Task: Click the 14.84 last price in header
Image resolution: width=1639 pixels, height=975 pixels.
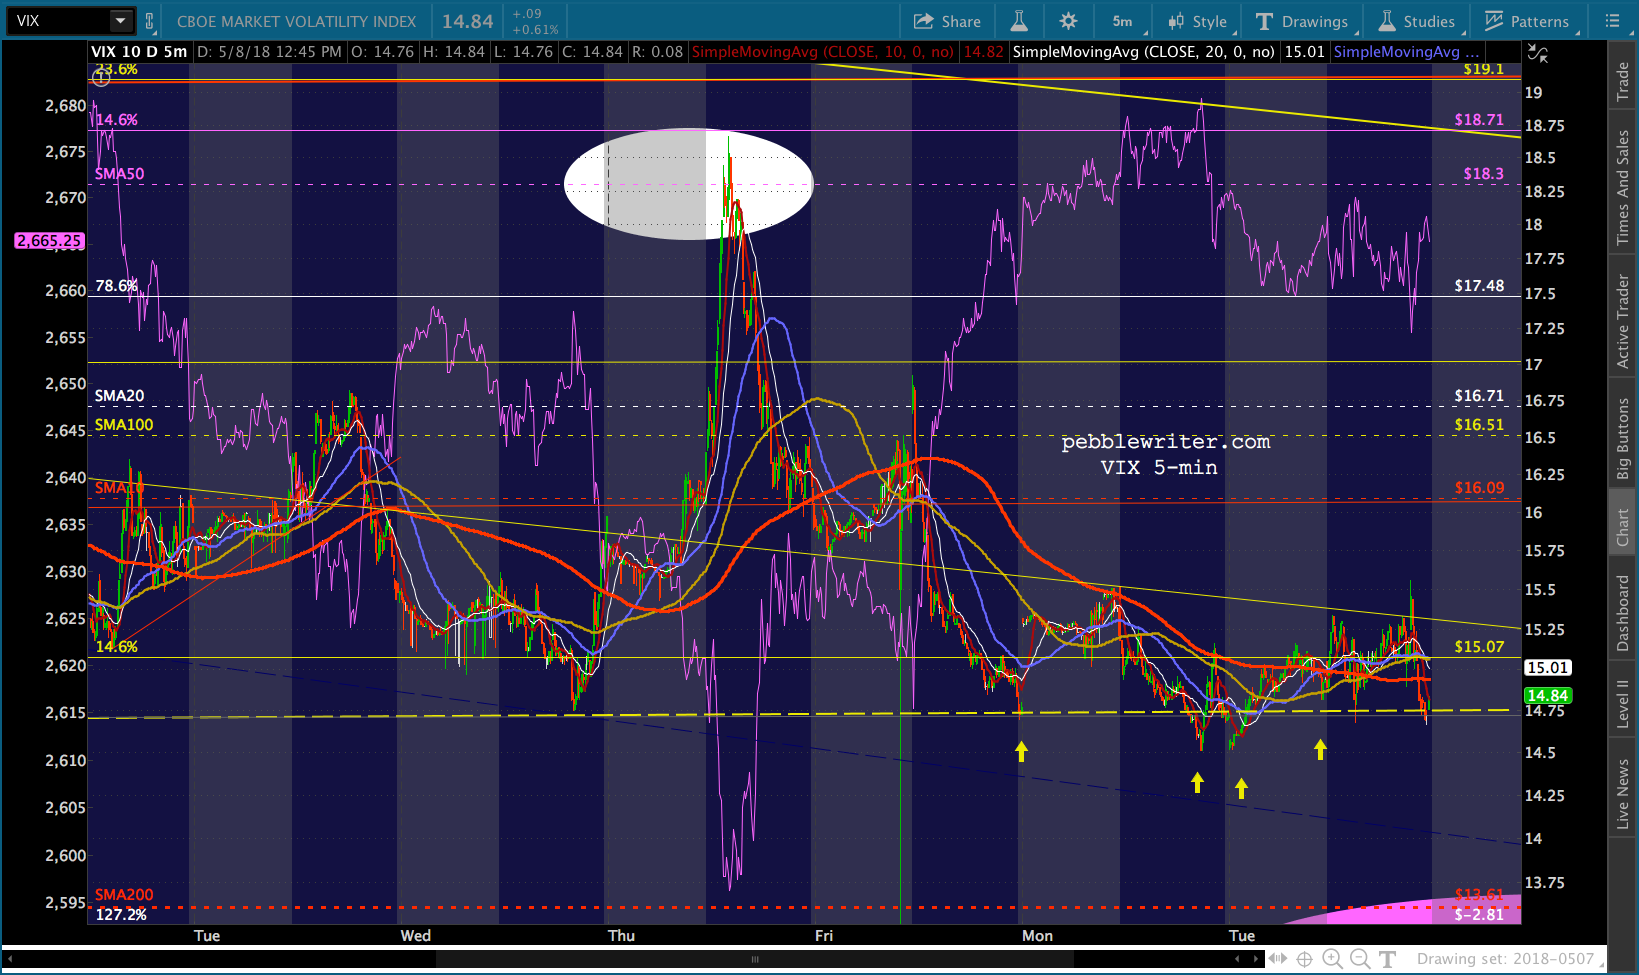Action: point(468,21)
